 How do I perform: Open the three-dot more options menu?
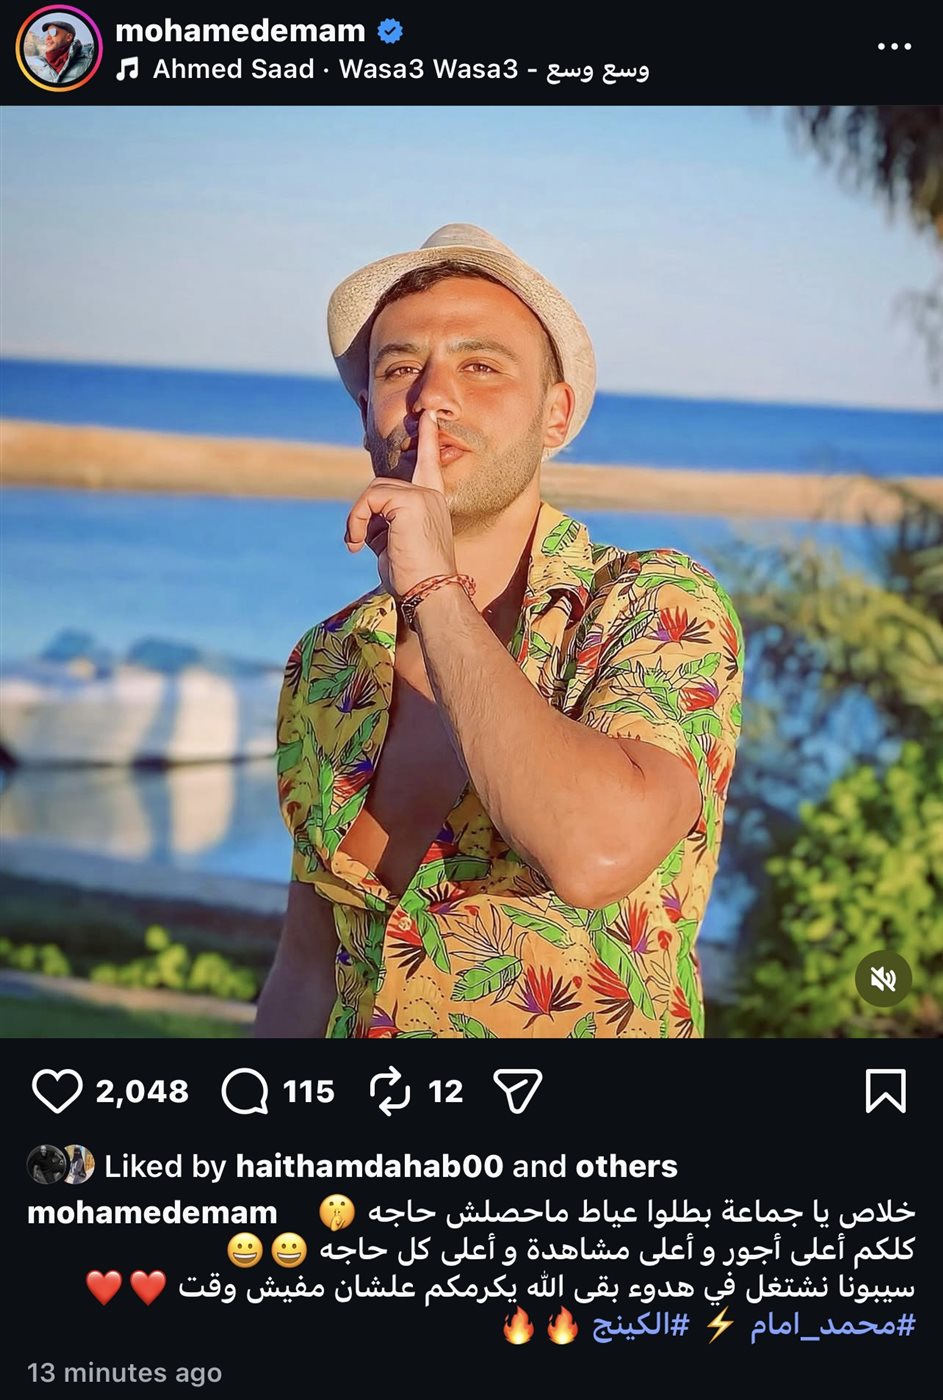pyautogui.click(x=893, y=47)
